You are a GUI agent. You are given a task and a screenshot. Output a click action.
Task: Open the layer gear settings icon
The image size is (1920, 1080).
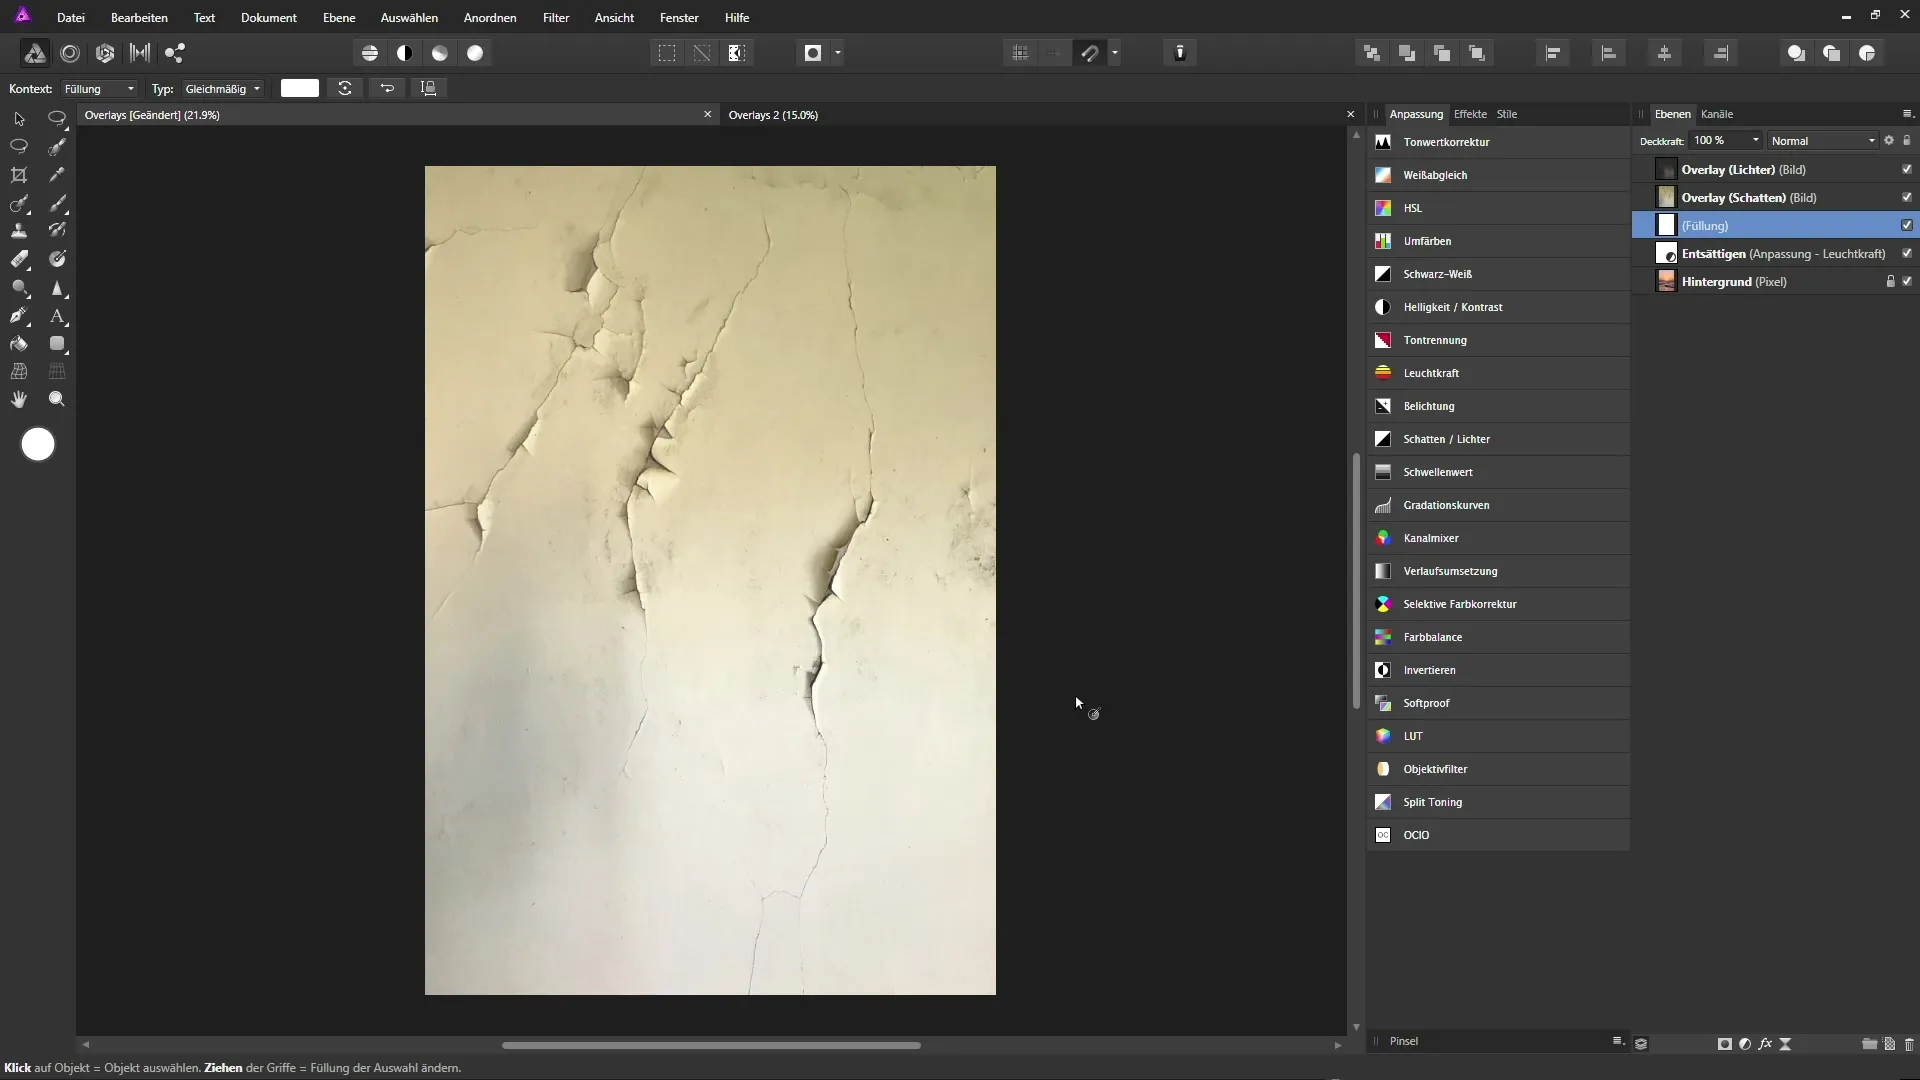[1889, 141]
